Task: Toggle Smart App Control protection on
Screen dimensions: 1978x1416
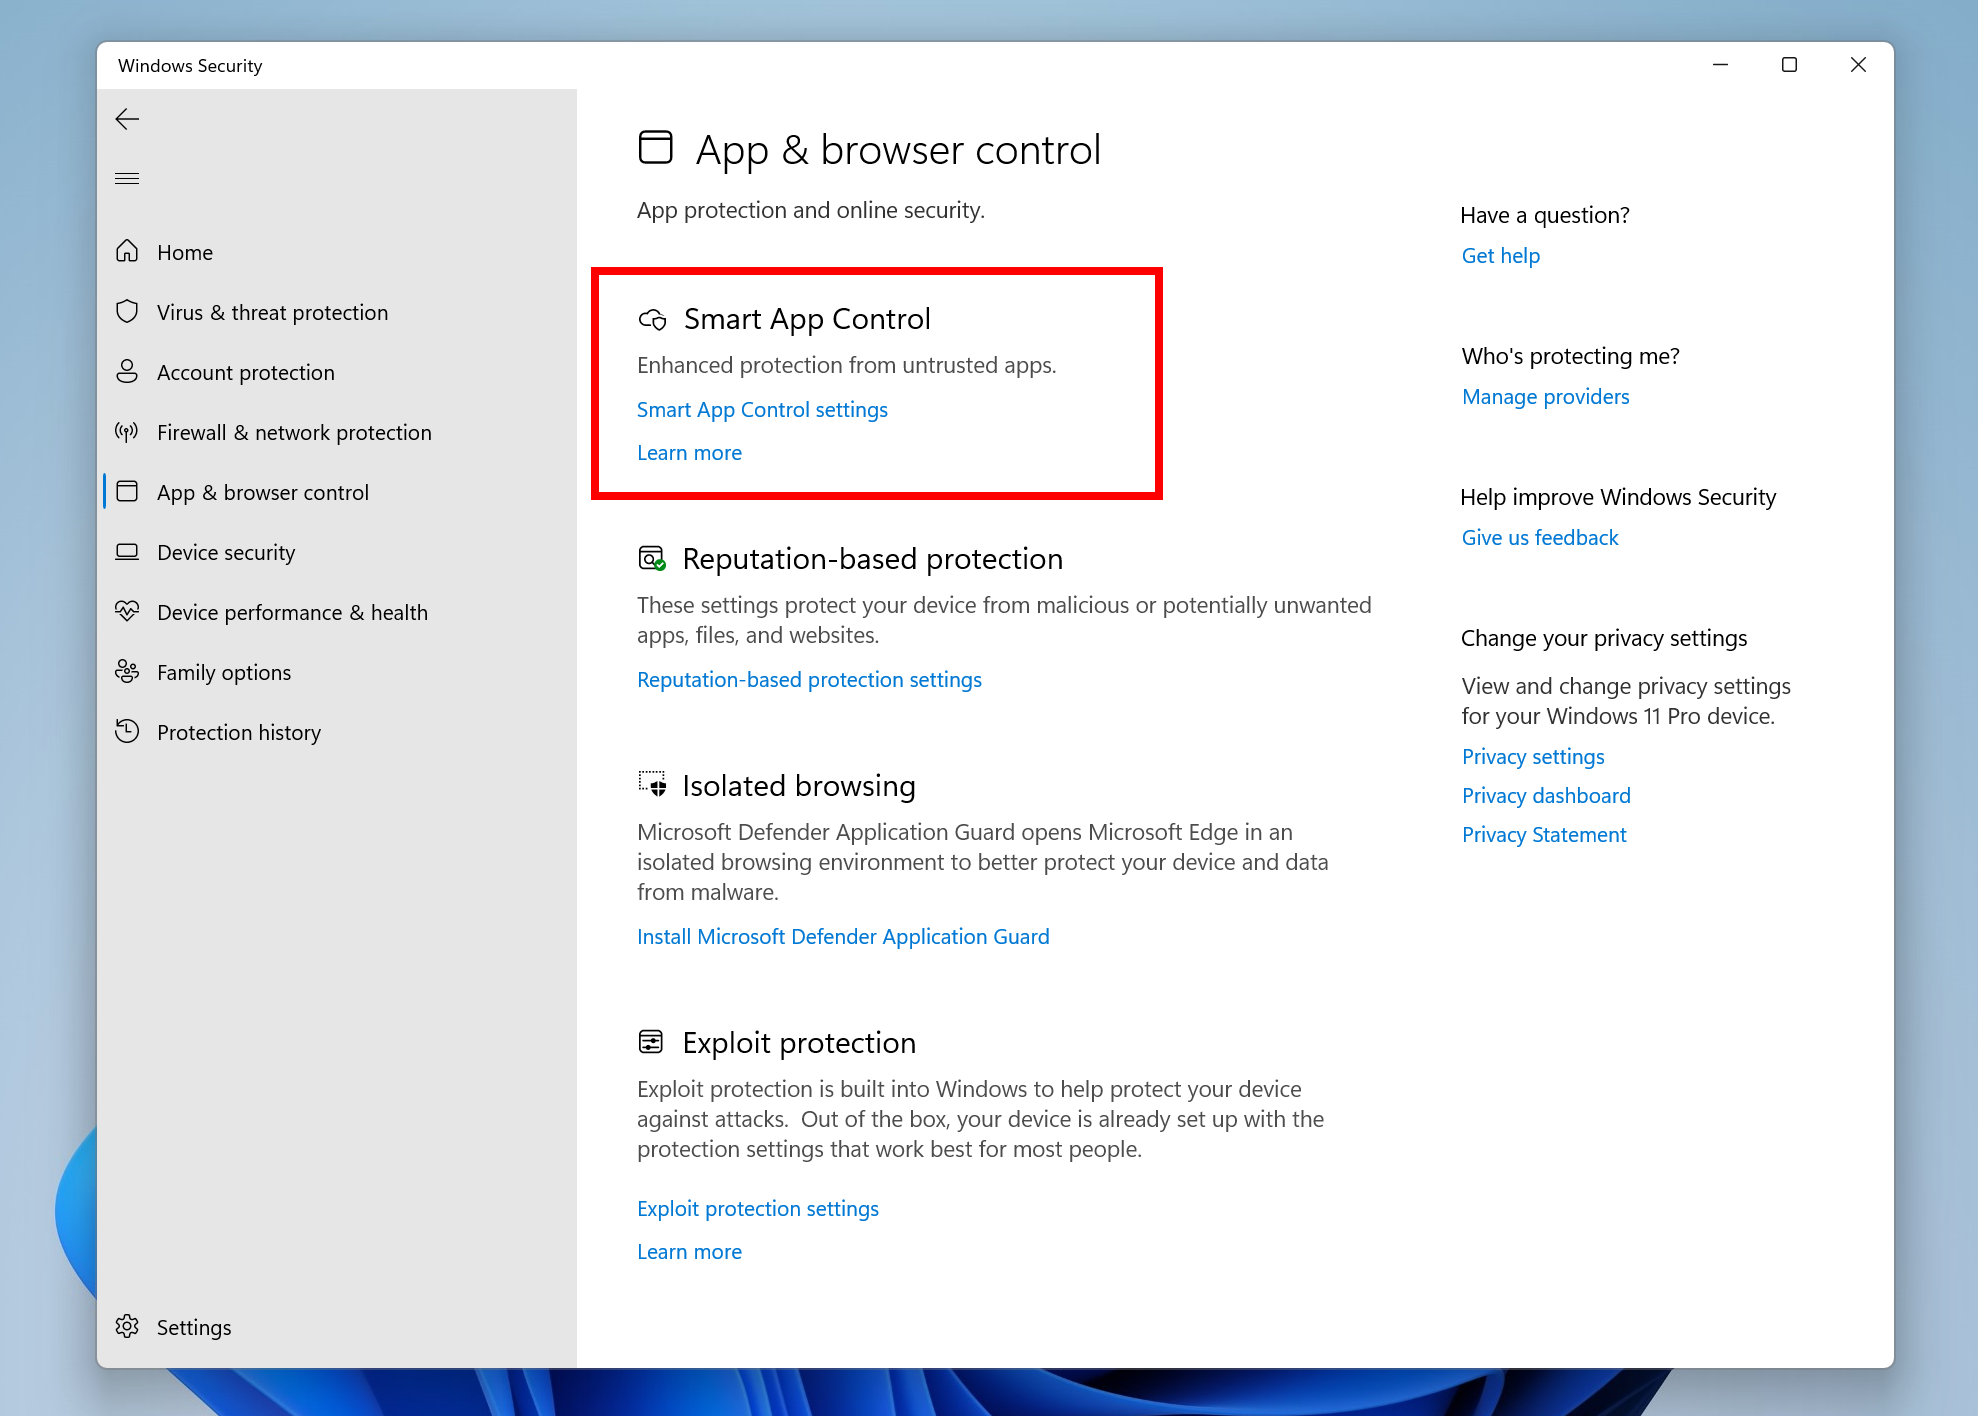Action: pyautogui.click(x=761, y=409)
